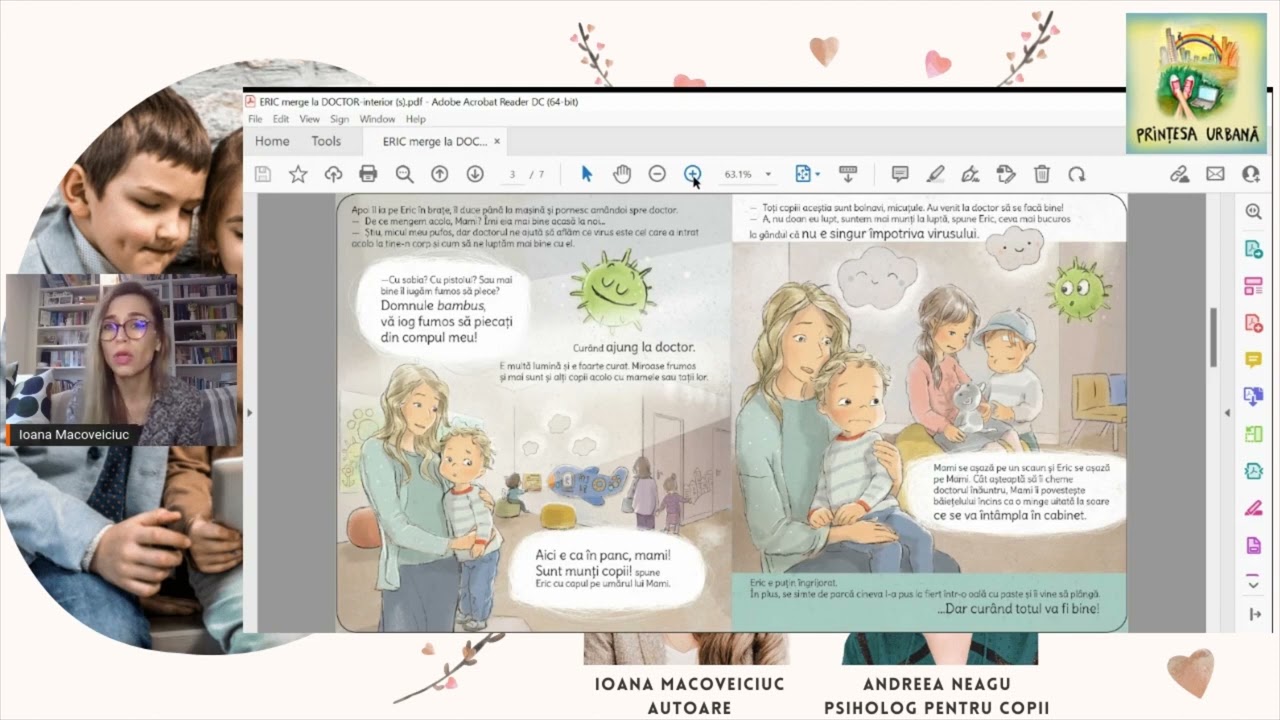Open the File menu
The image size is (1280, 720).
pos(255,119)
